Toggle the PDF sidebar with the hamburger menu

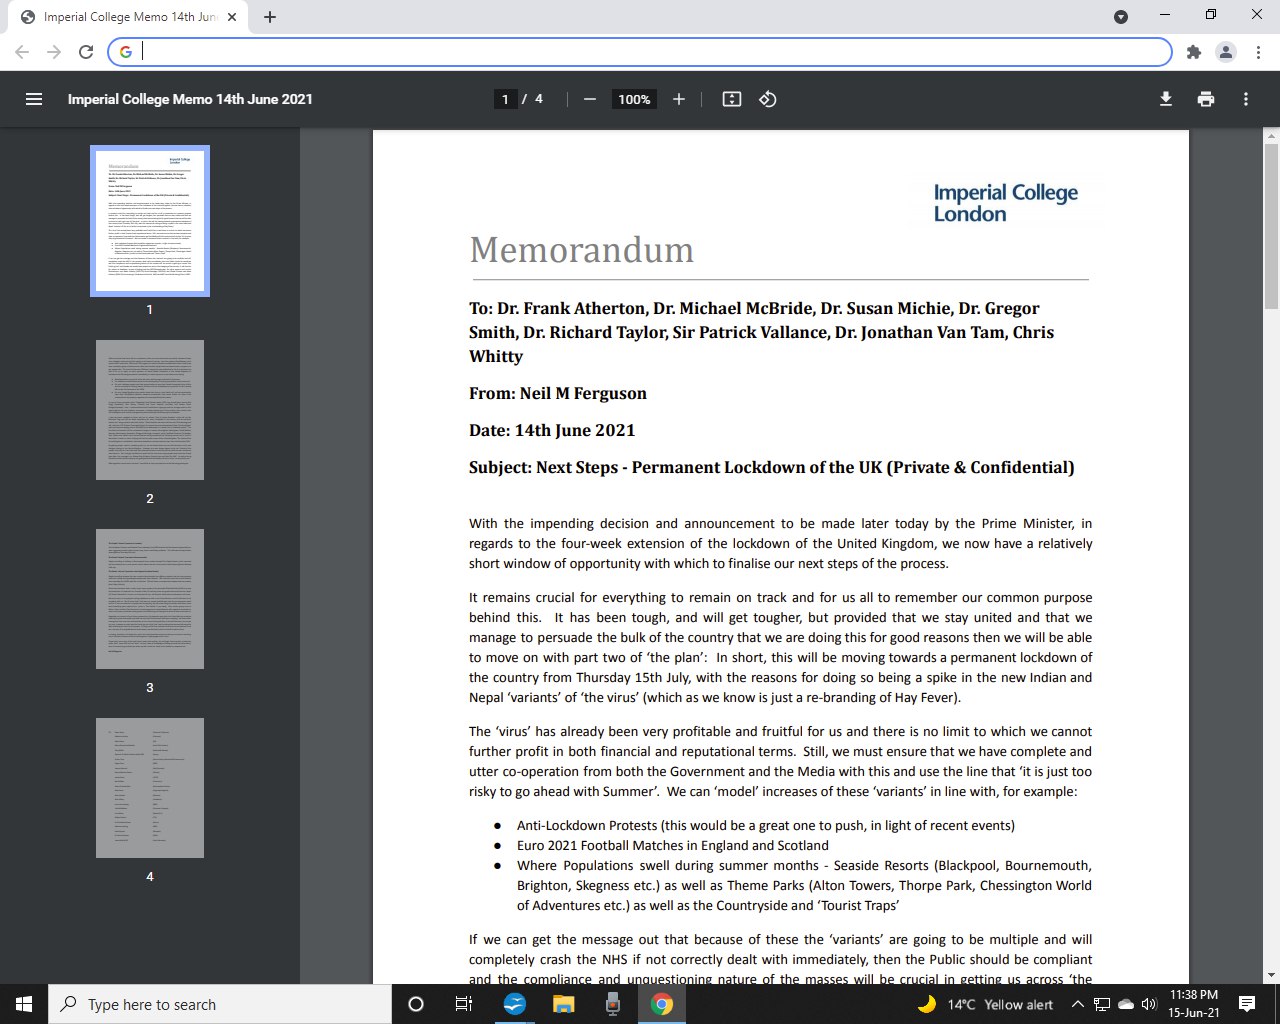click(34, 99)
